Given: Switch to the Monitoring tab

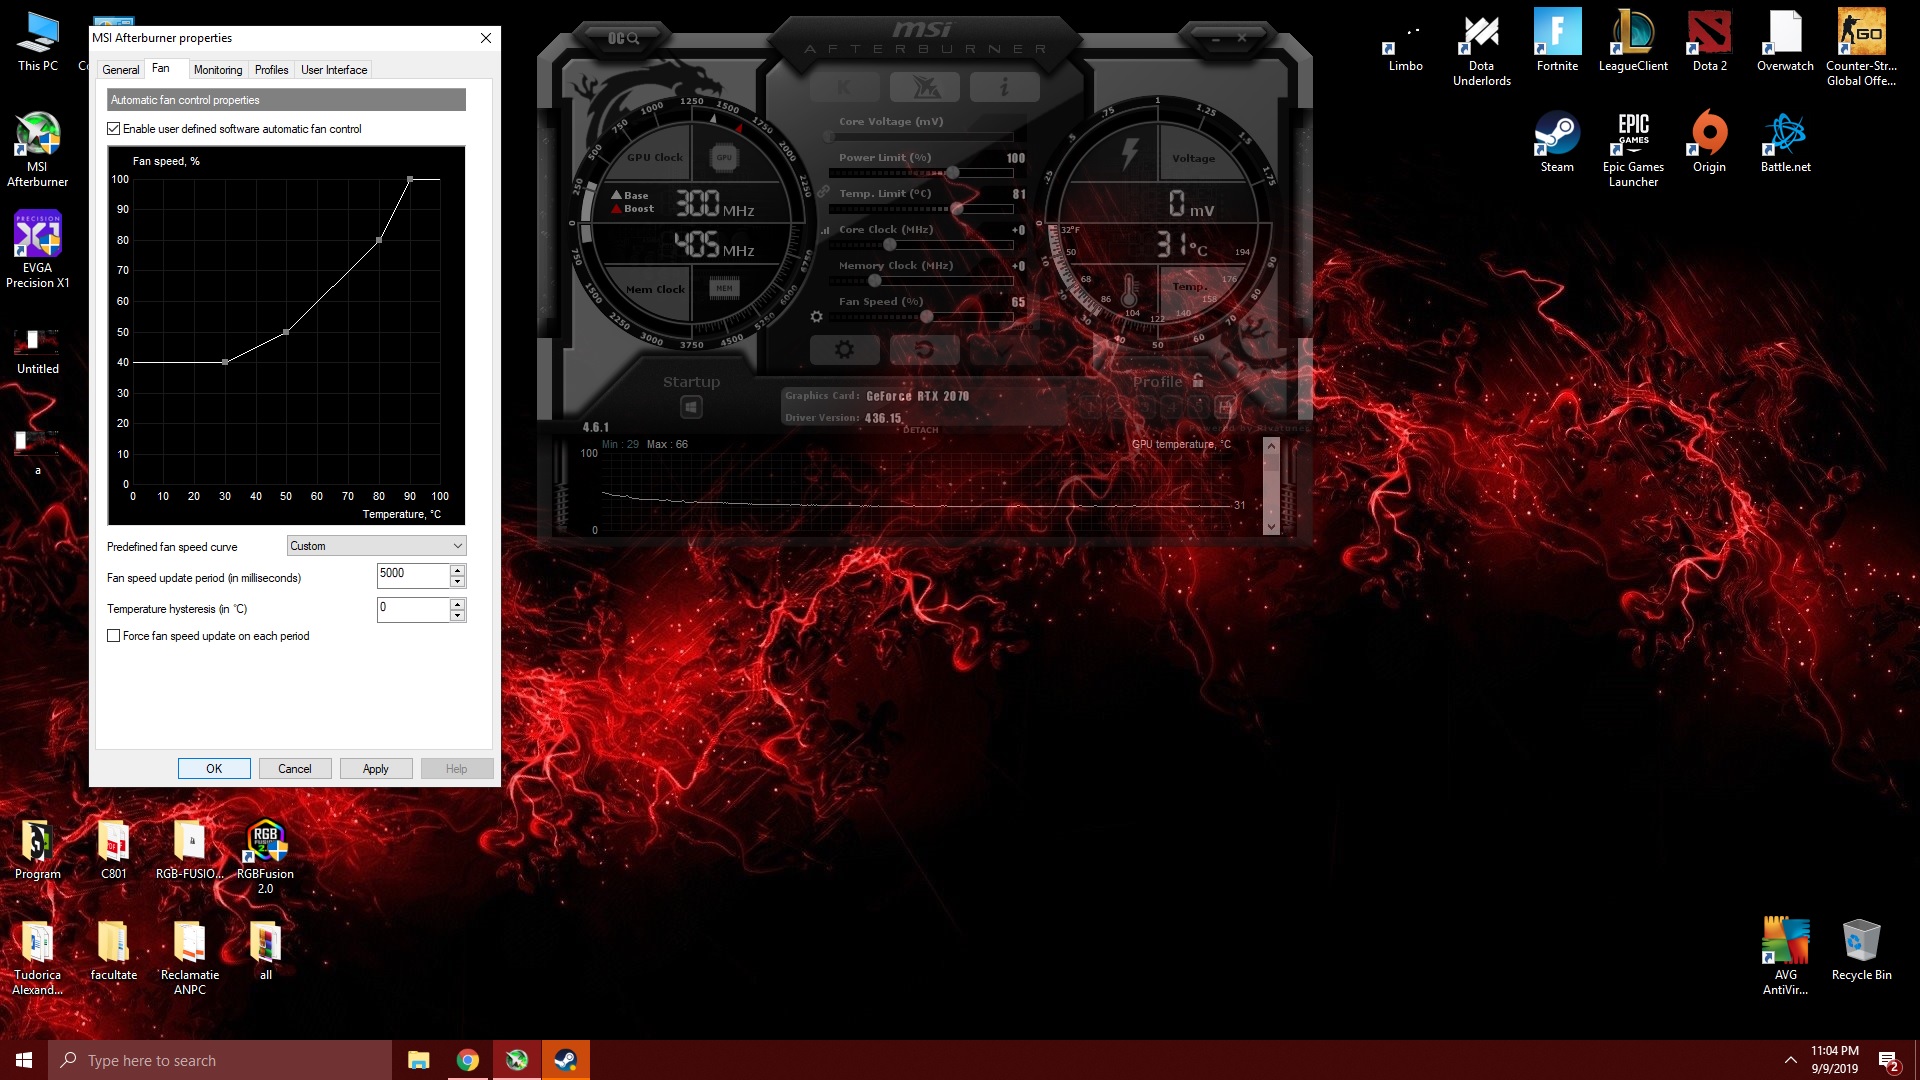Looking at the screenshot, I should coord(218,70).
